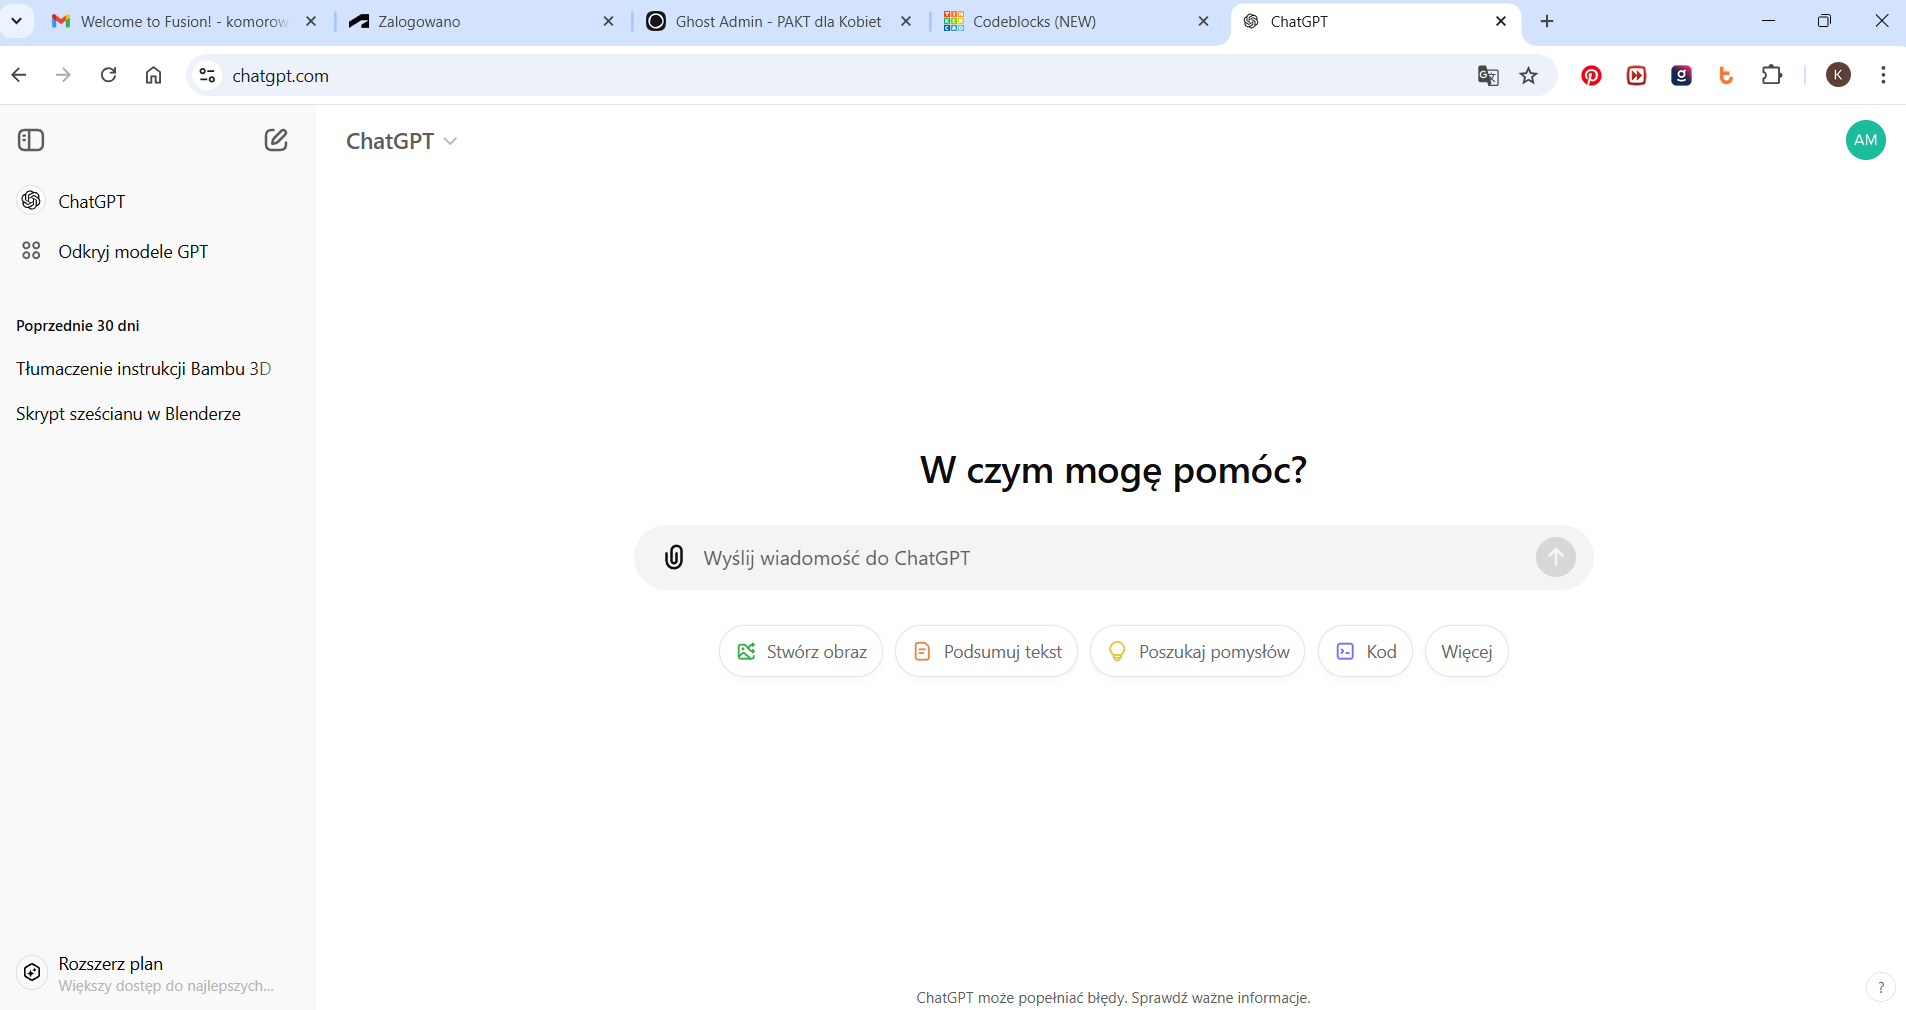
Task: Open the AM user account avatar menu
Action: coord(1865,140)
